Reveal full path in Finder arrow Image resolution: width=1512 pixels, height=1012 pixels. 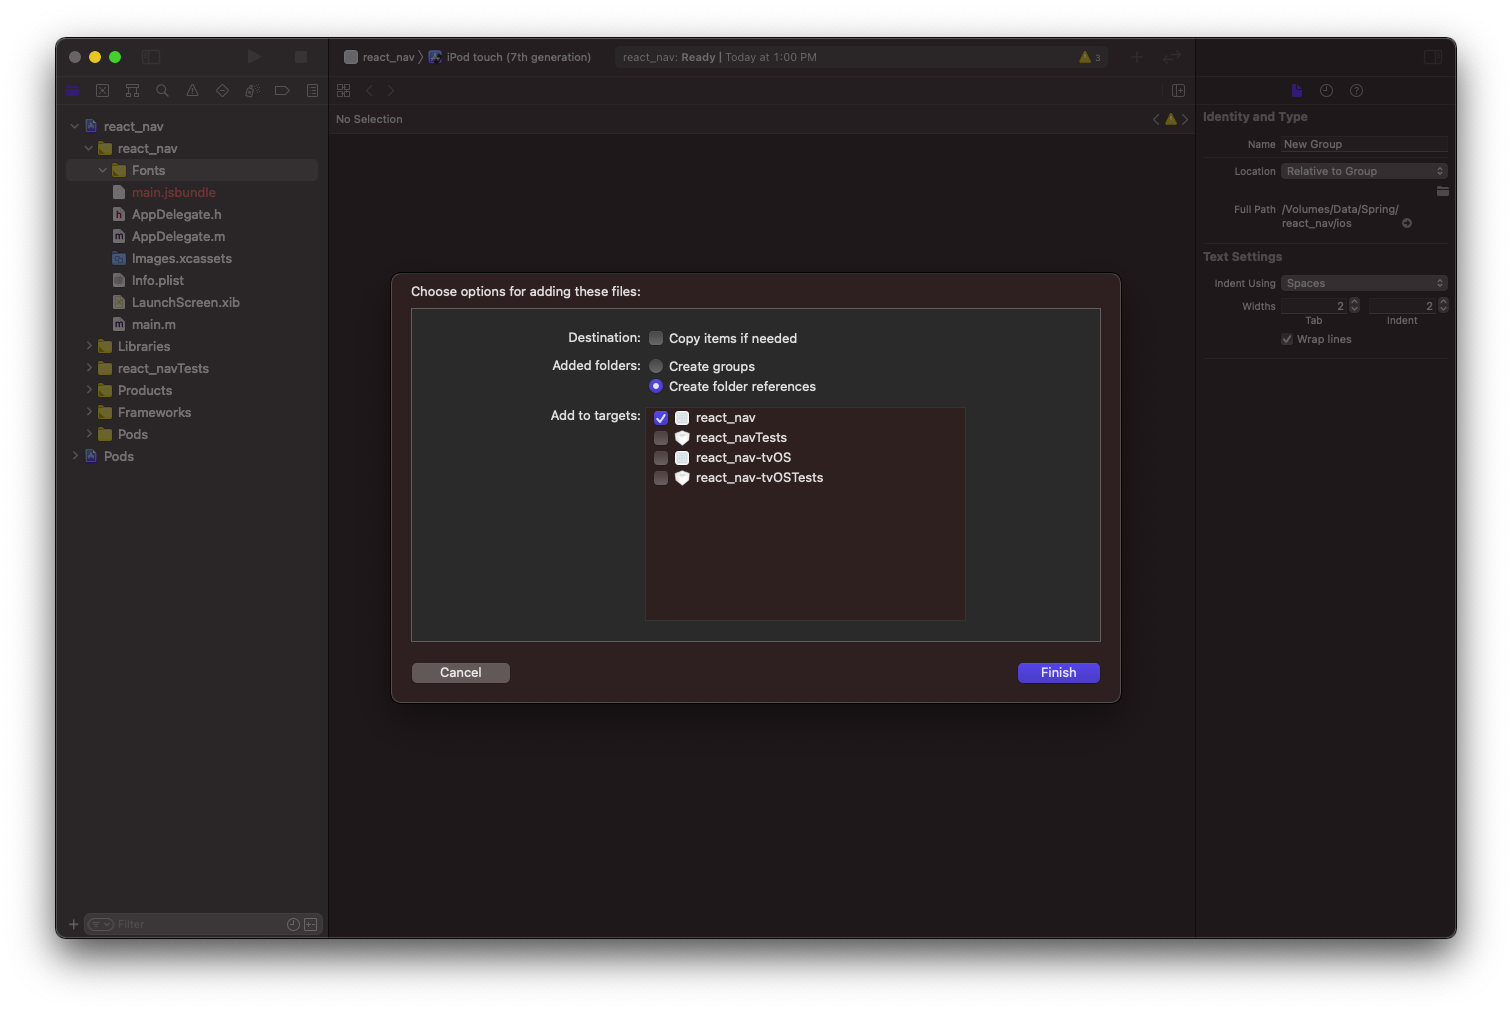point(1407,223)
